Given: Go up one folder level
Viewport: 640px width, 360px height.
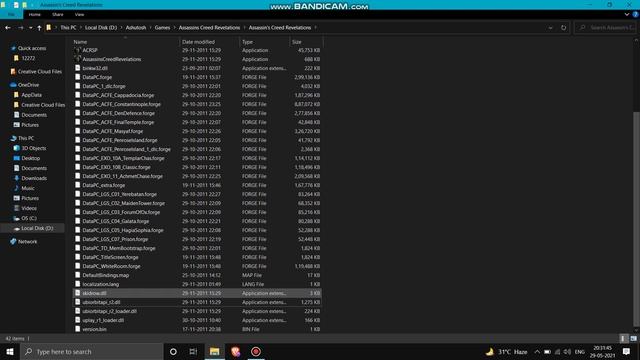Looking at the screenshot, I should (x=39, y=28).
